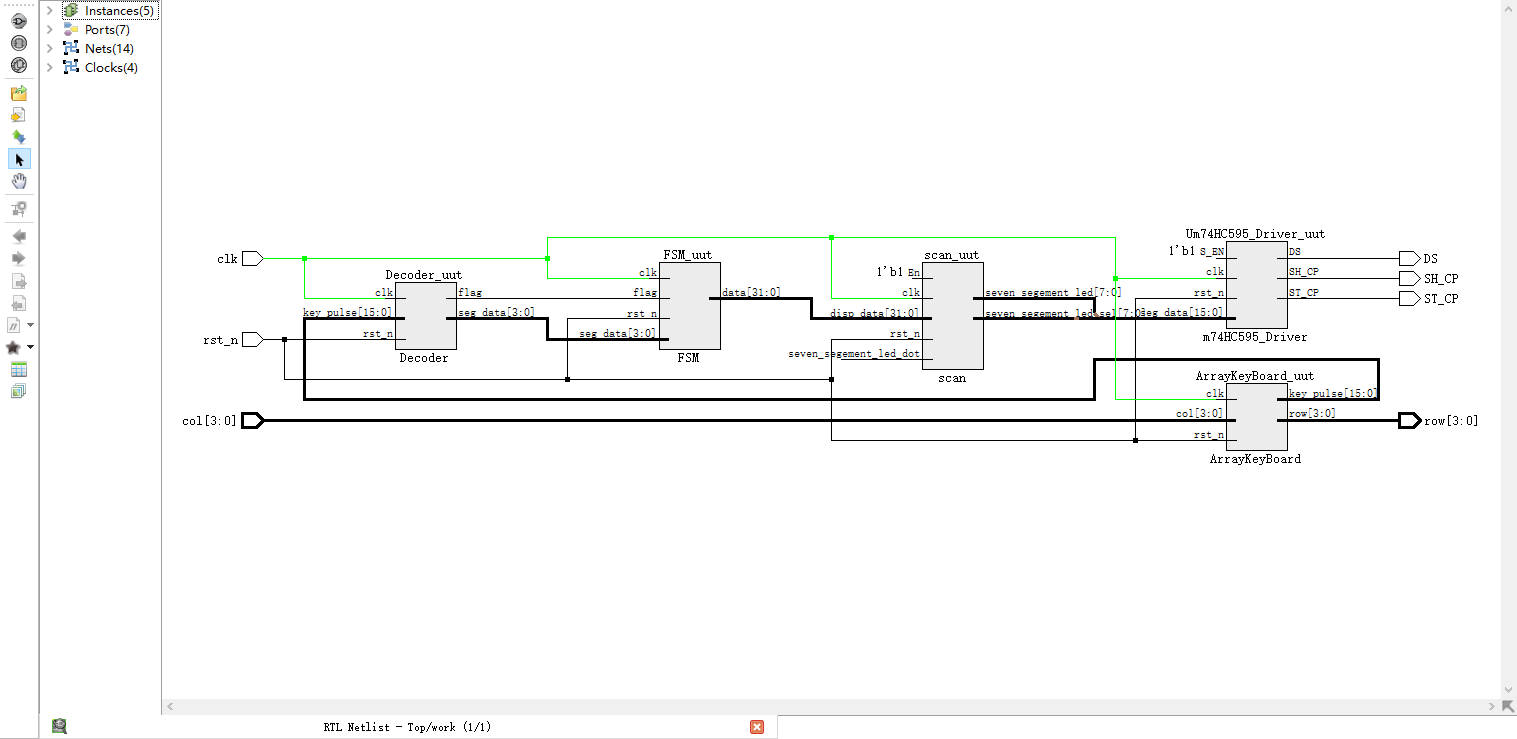Expand the Instances(5) tree node
Screen dimensions: 1517x739
49,10
